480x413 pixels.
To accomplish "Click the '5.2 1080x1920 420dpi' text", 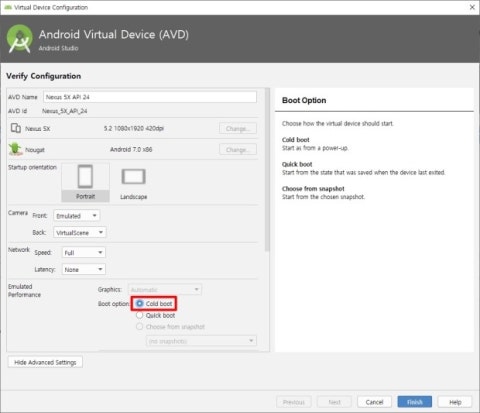I will (134, 128).
